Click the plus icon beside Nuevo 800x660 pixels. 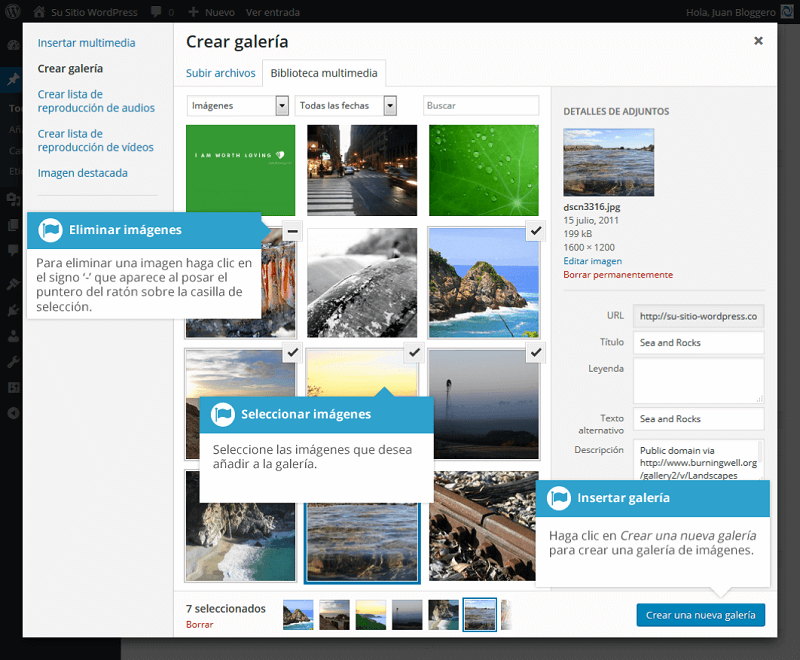coord(193,12)
